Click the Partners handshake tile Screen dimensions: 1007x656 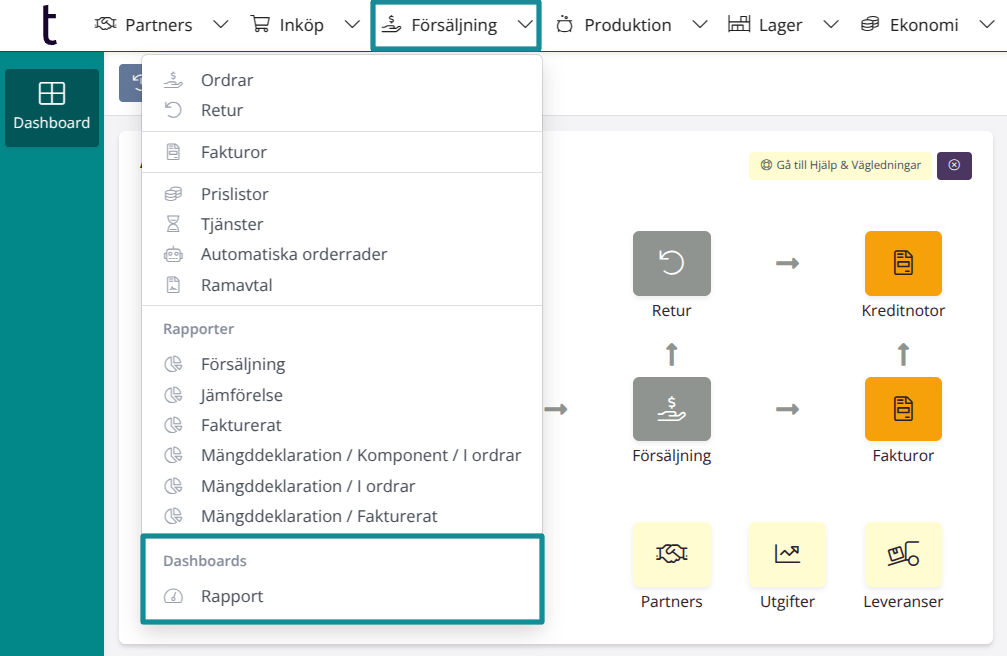point(671,553)
